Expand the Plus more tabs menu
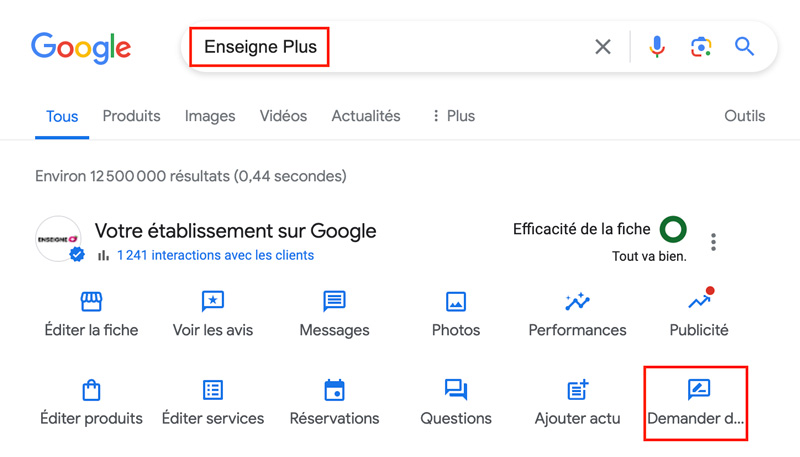The height and width of the screenshot is (457, 800). pyautogui.click(x=453, y=116)
